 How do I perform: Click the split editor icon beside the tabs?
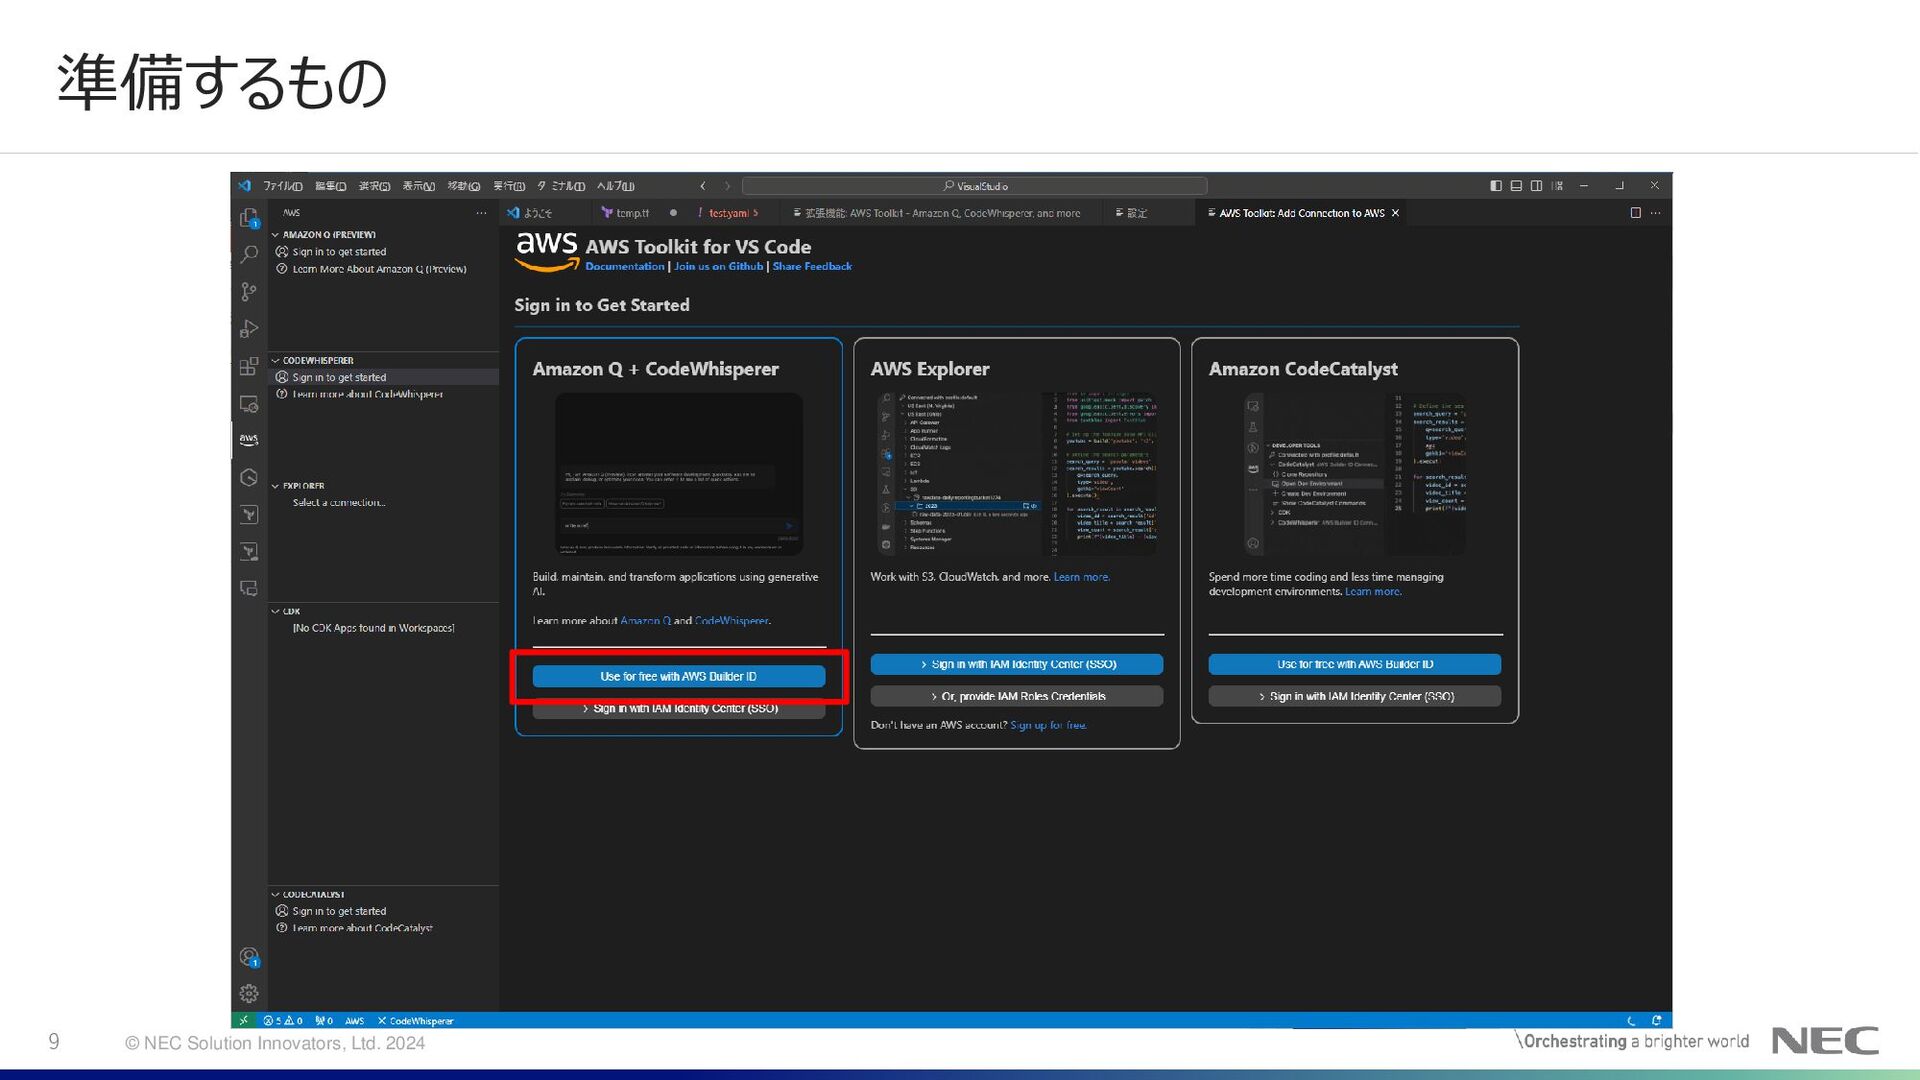pyautogui.click(x=1636, y=213)
